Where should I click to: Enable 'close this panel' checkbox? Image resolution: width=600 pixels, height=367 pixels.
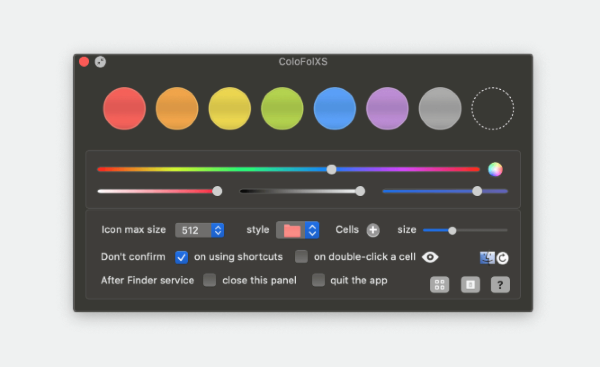click(x=209, y=280)
